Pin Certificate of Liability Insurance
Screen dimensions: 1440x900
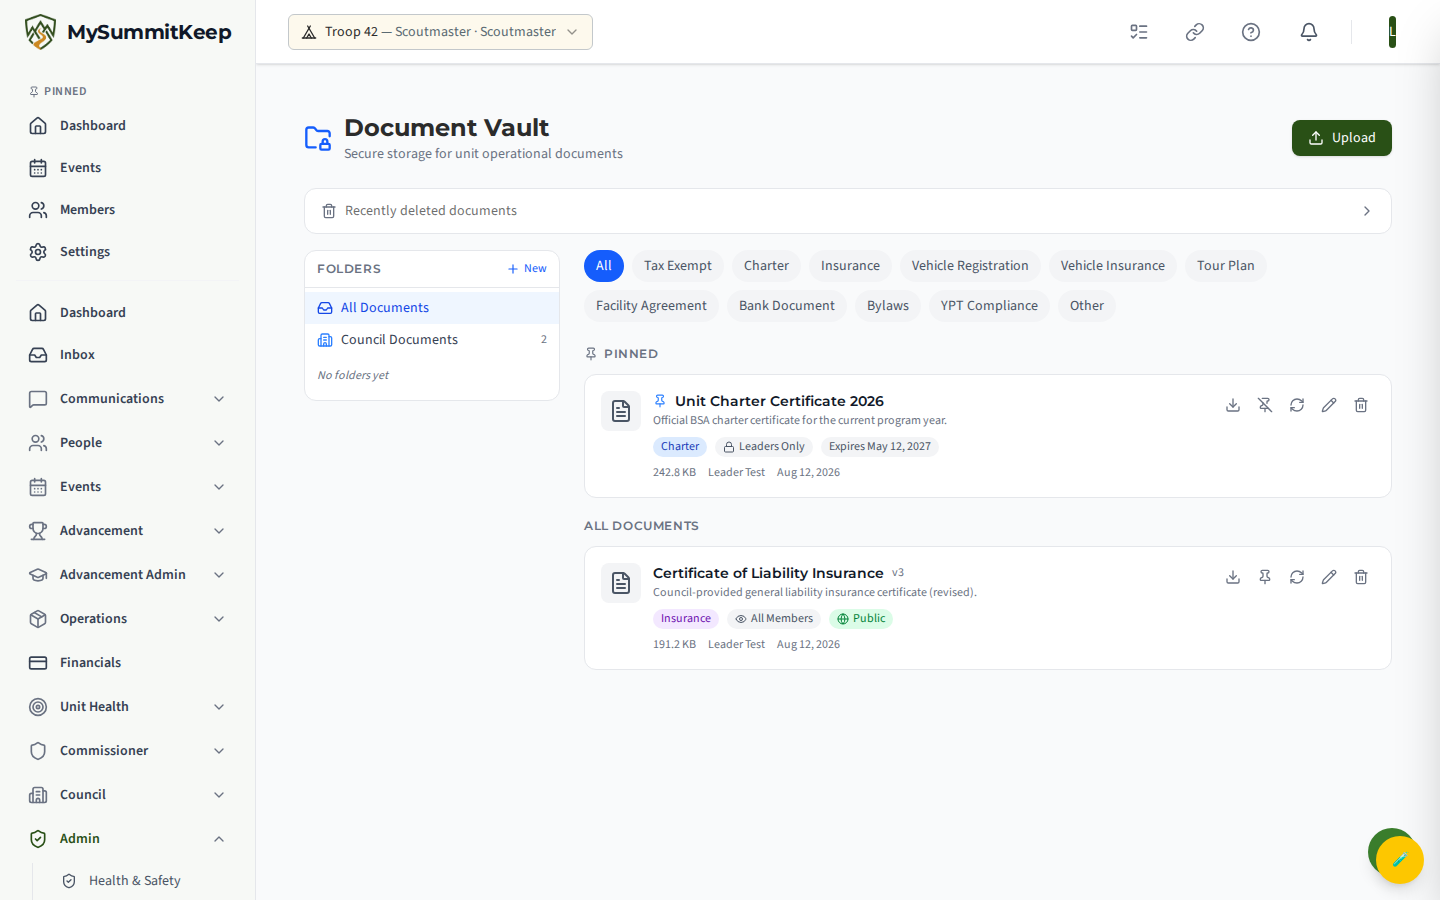[1265, 577]
